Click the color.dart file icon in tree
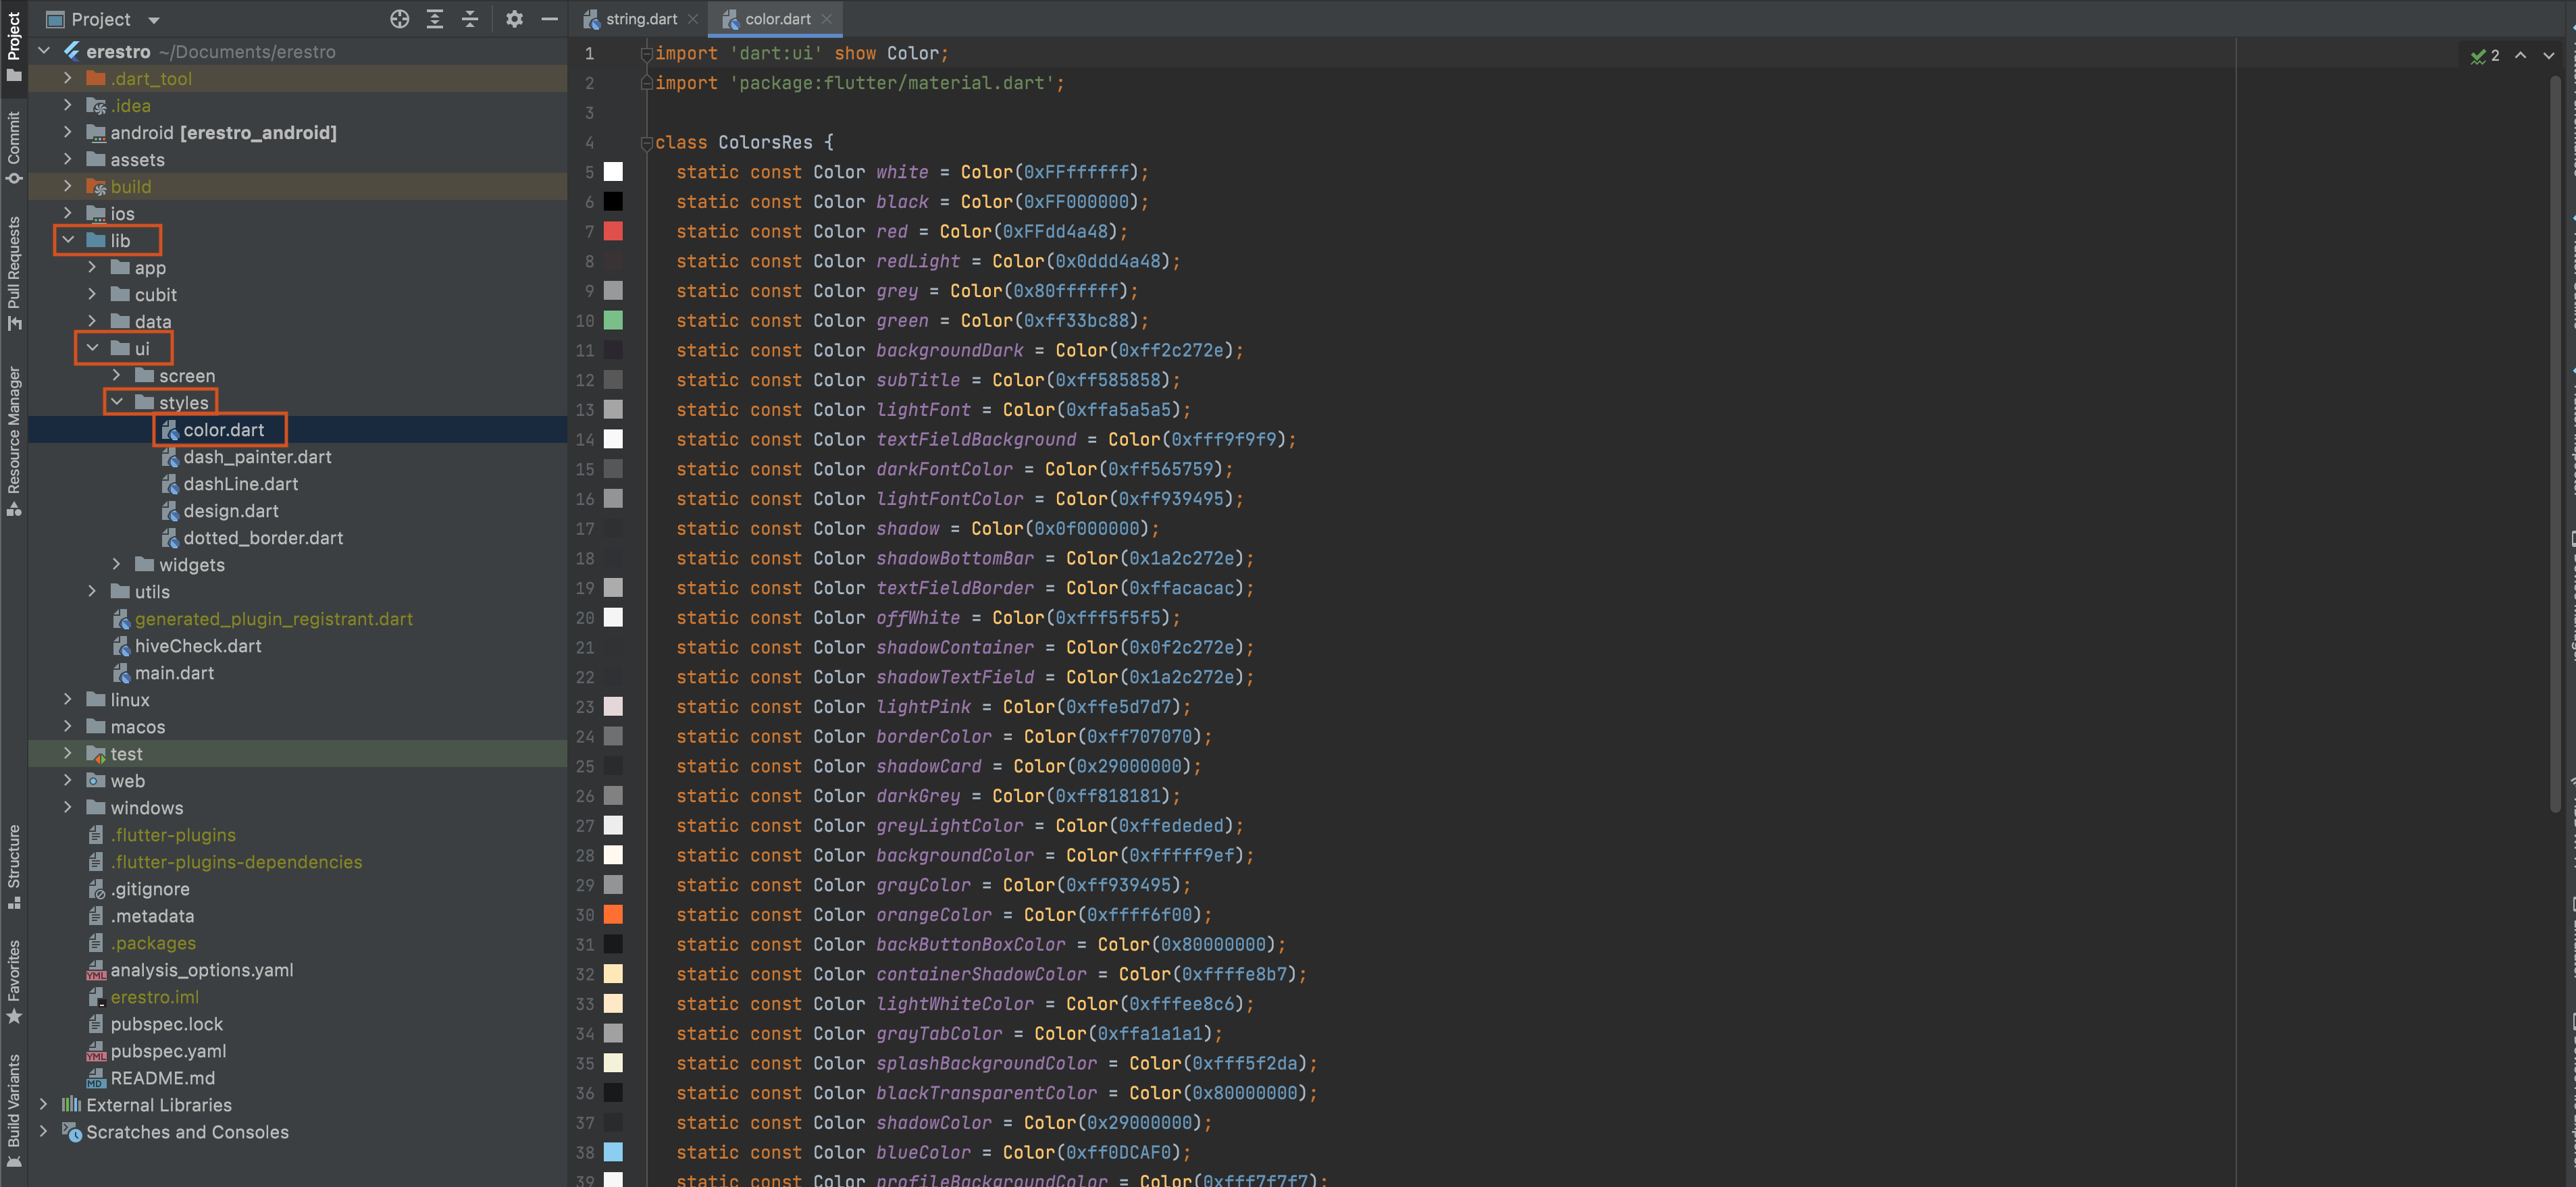Screen dimensions: 2576x1187 pyautogui.click(x=170, y=429)
